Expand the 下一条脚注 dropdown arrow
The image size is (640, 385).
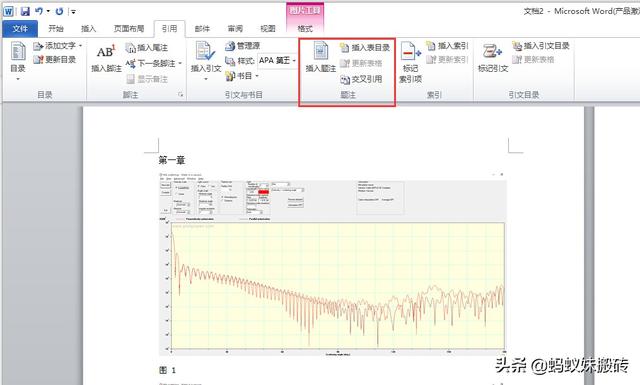[x=180, y=64]
